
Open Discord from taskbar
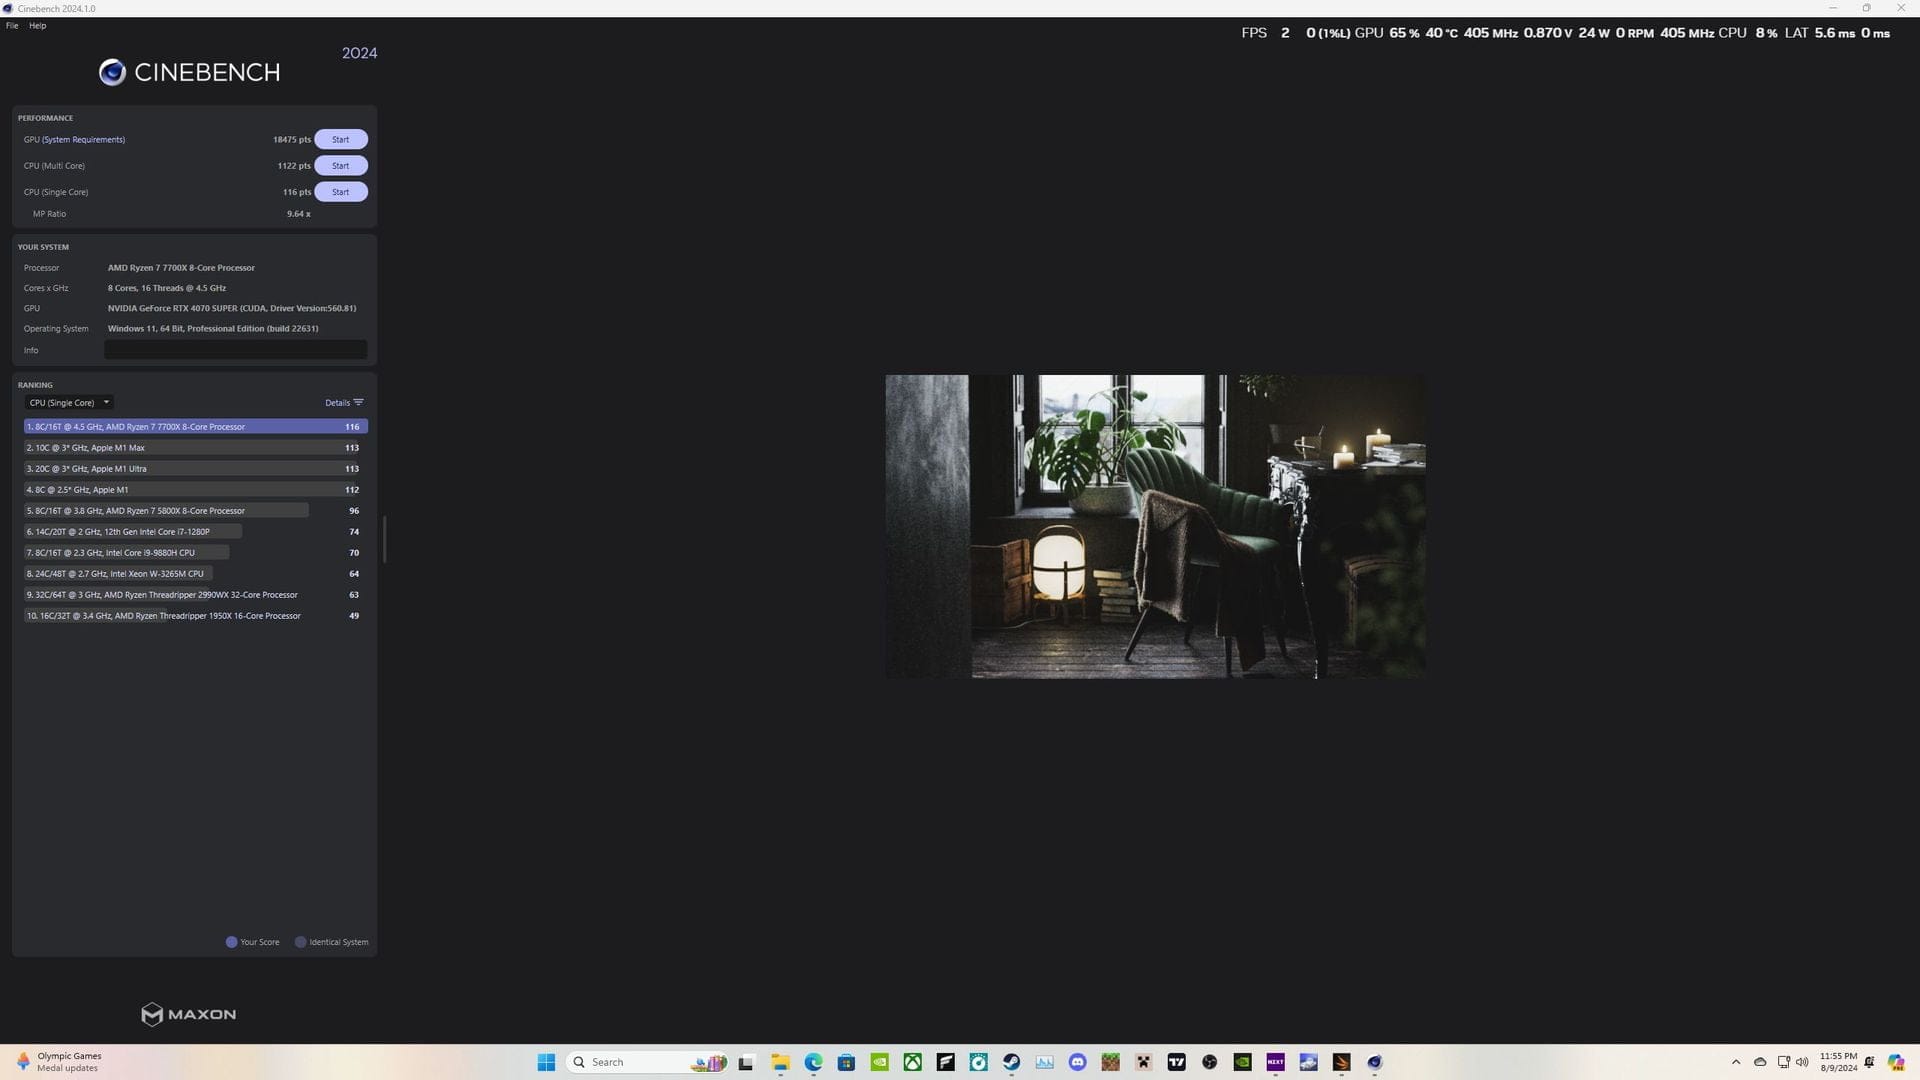[1077, 1062]
